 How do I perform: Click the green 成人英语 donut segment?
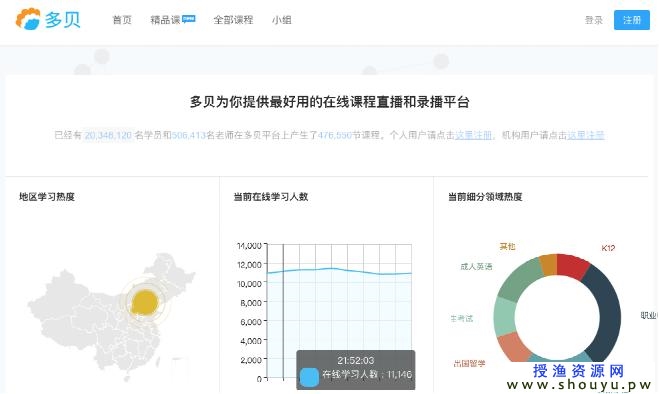pyautogui.click(x=519, y=279)
